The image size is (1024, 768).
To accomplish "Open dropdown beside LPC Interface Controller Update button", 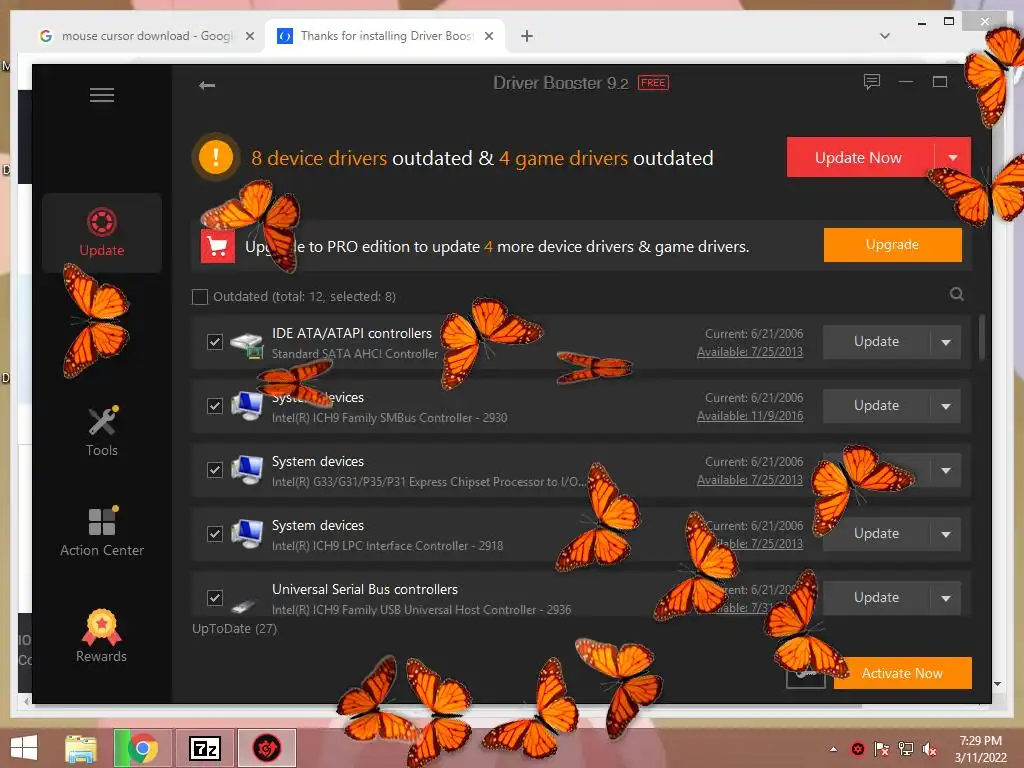I will tap(946, 534).
